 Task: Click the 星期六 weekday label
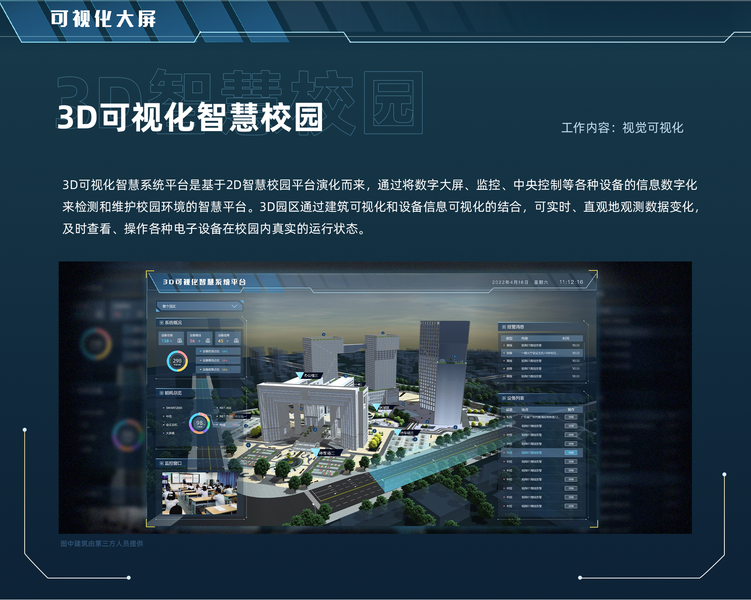[x=541, y=282]
